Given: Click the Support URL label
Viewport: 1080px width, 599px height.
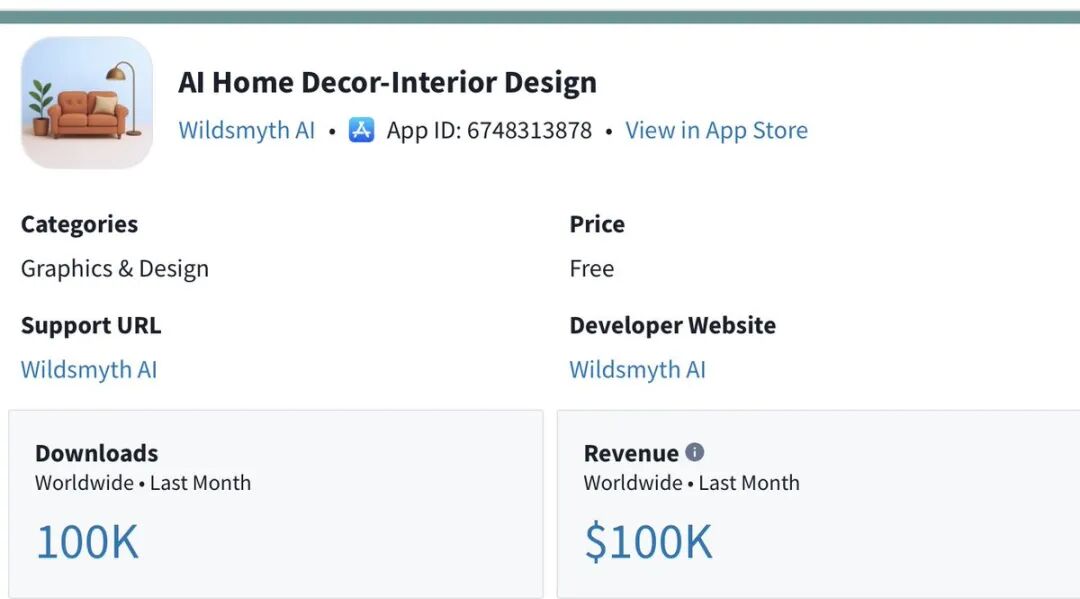Looking at the screenshot, I should (x=91, y=325).
